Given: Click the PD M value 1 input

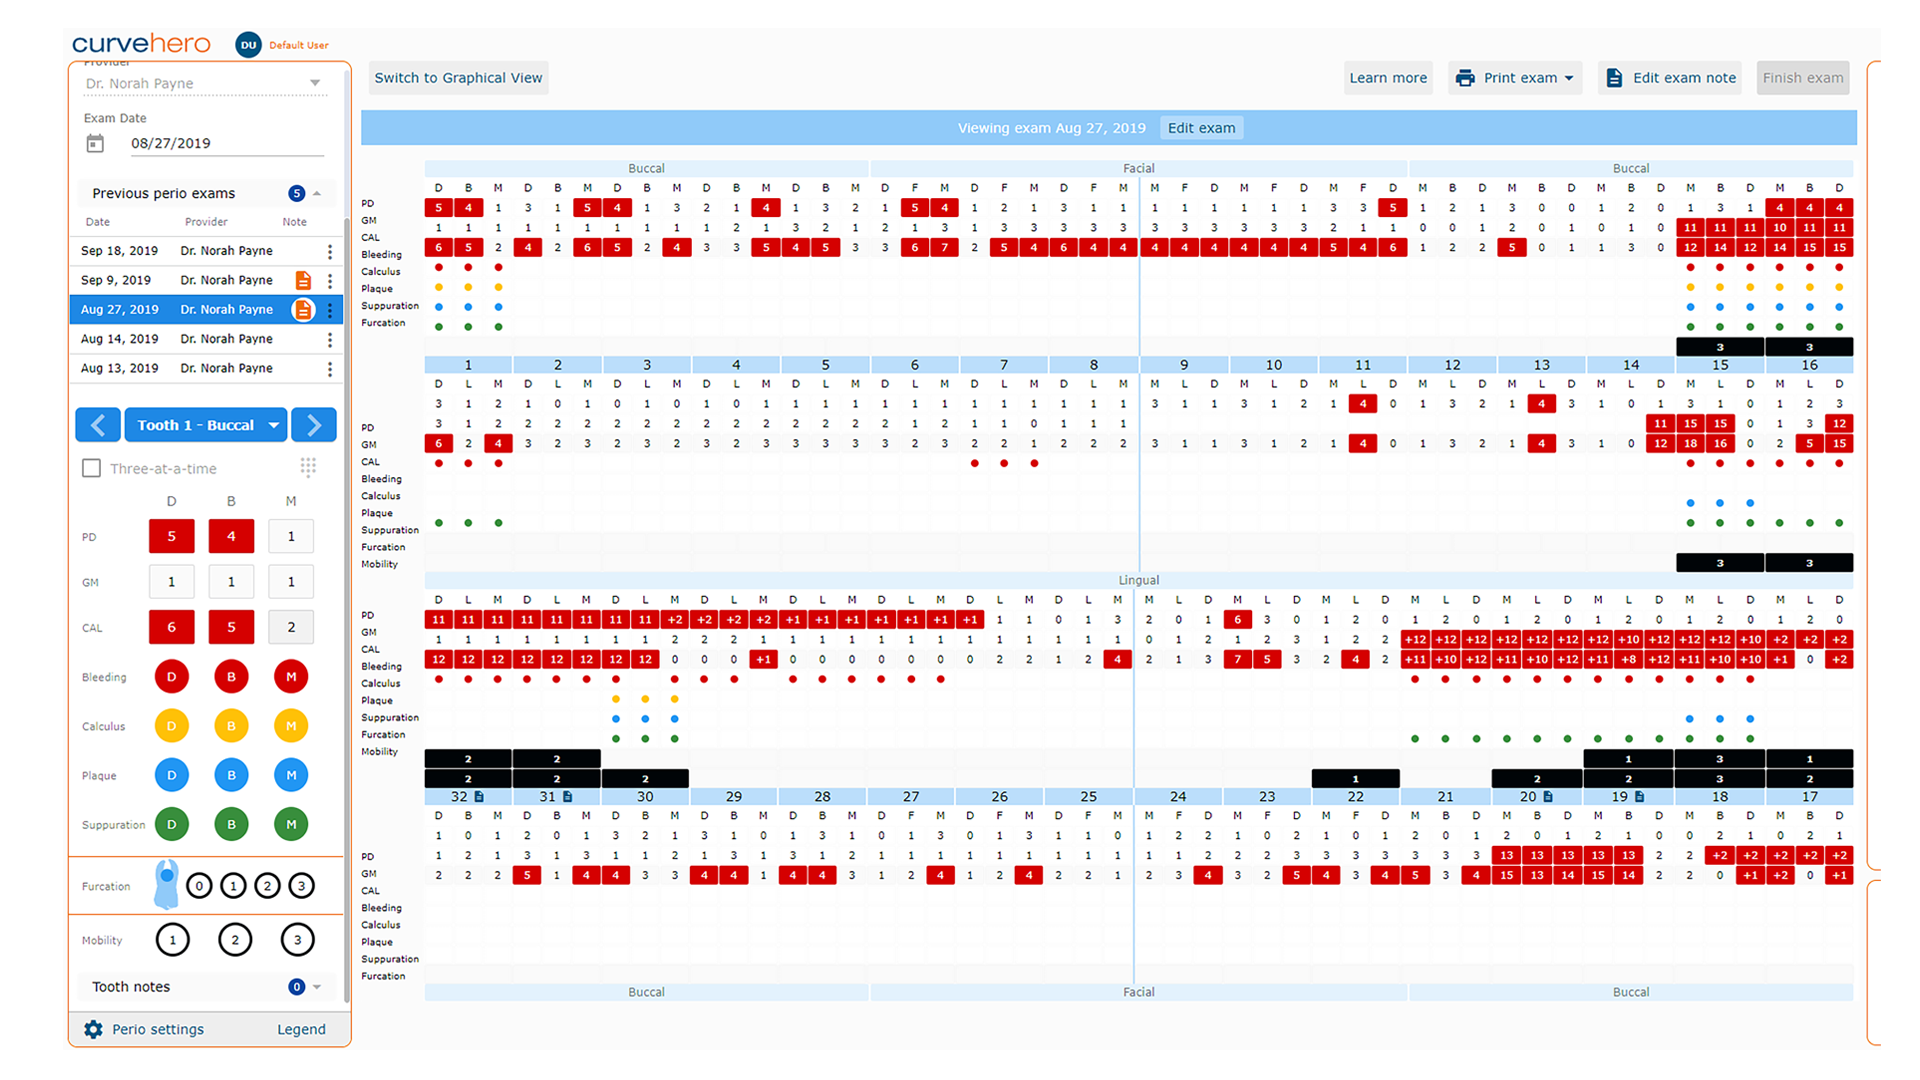Looking at the screenshot, I should click(x=291, y=536).
